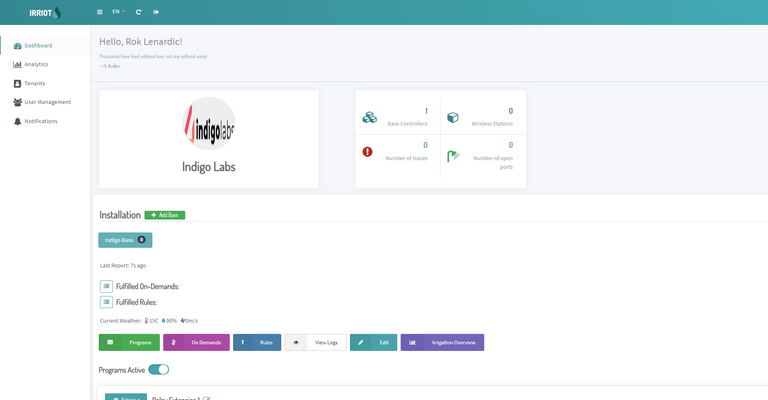Click the 15C temperature reading

click(x=151, y=321)
